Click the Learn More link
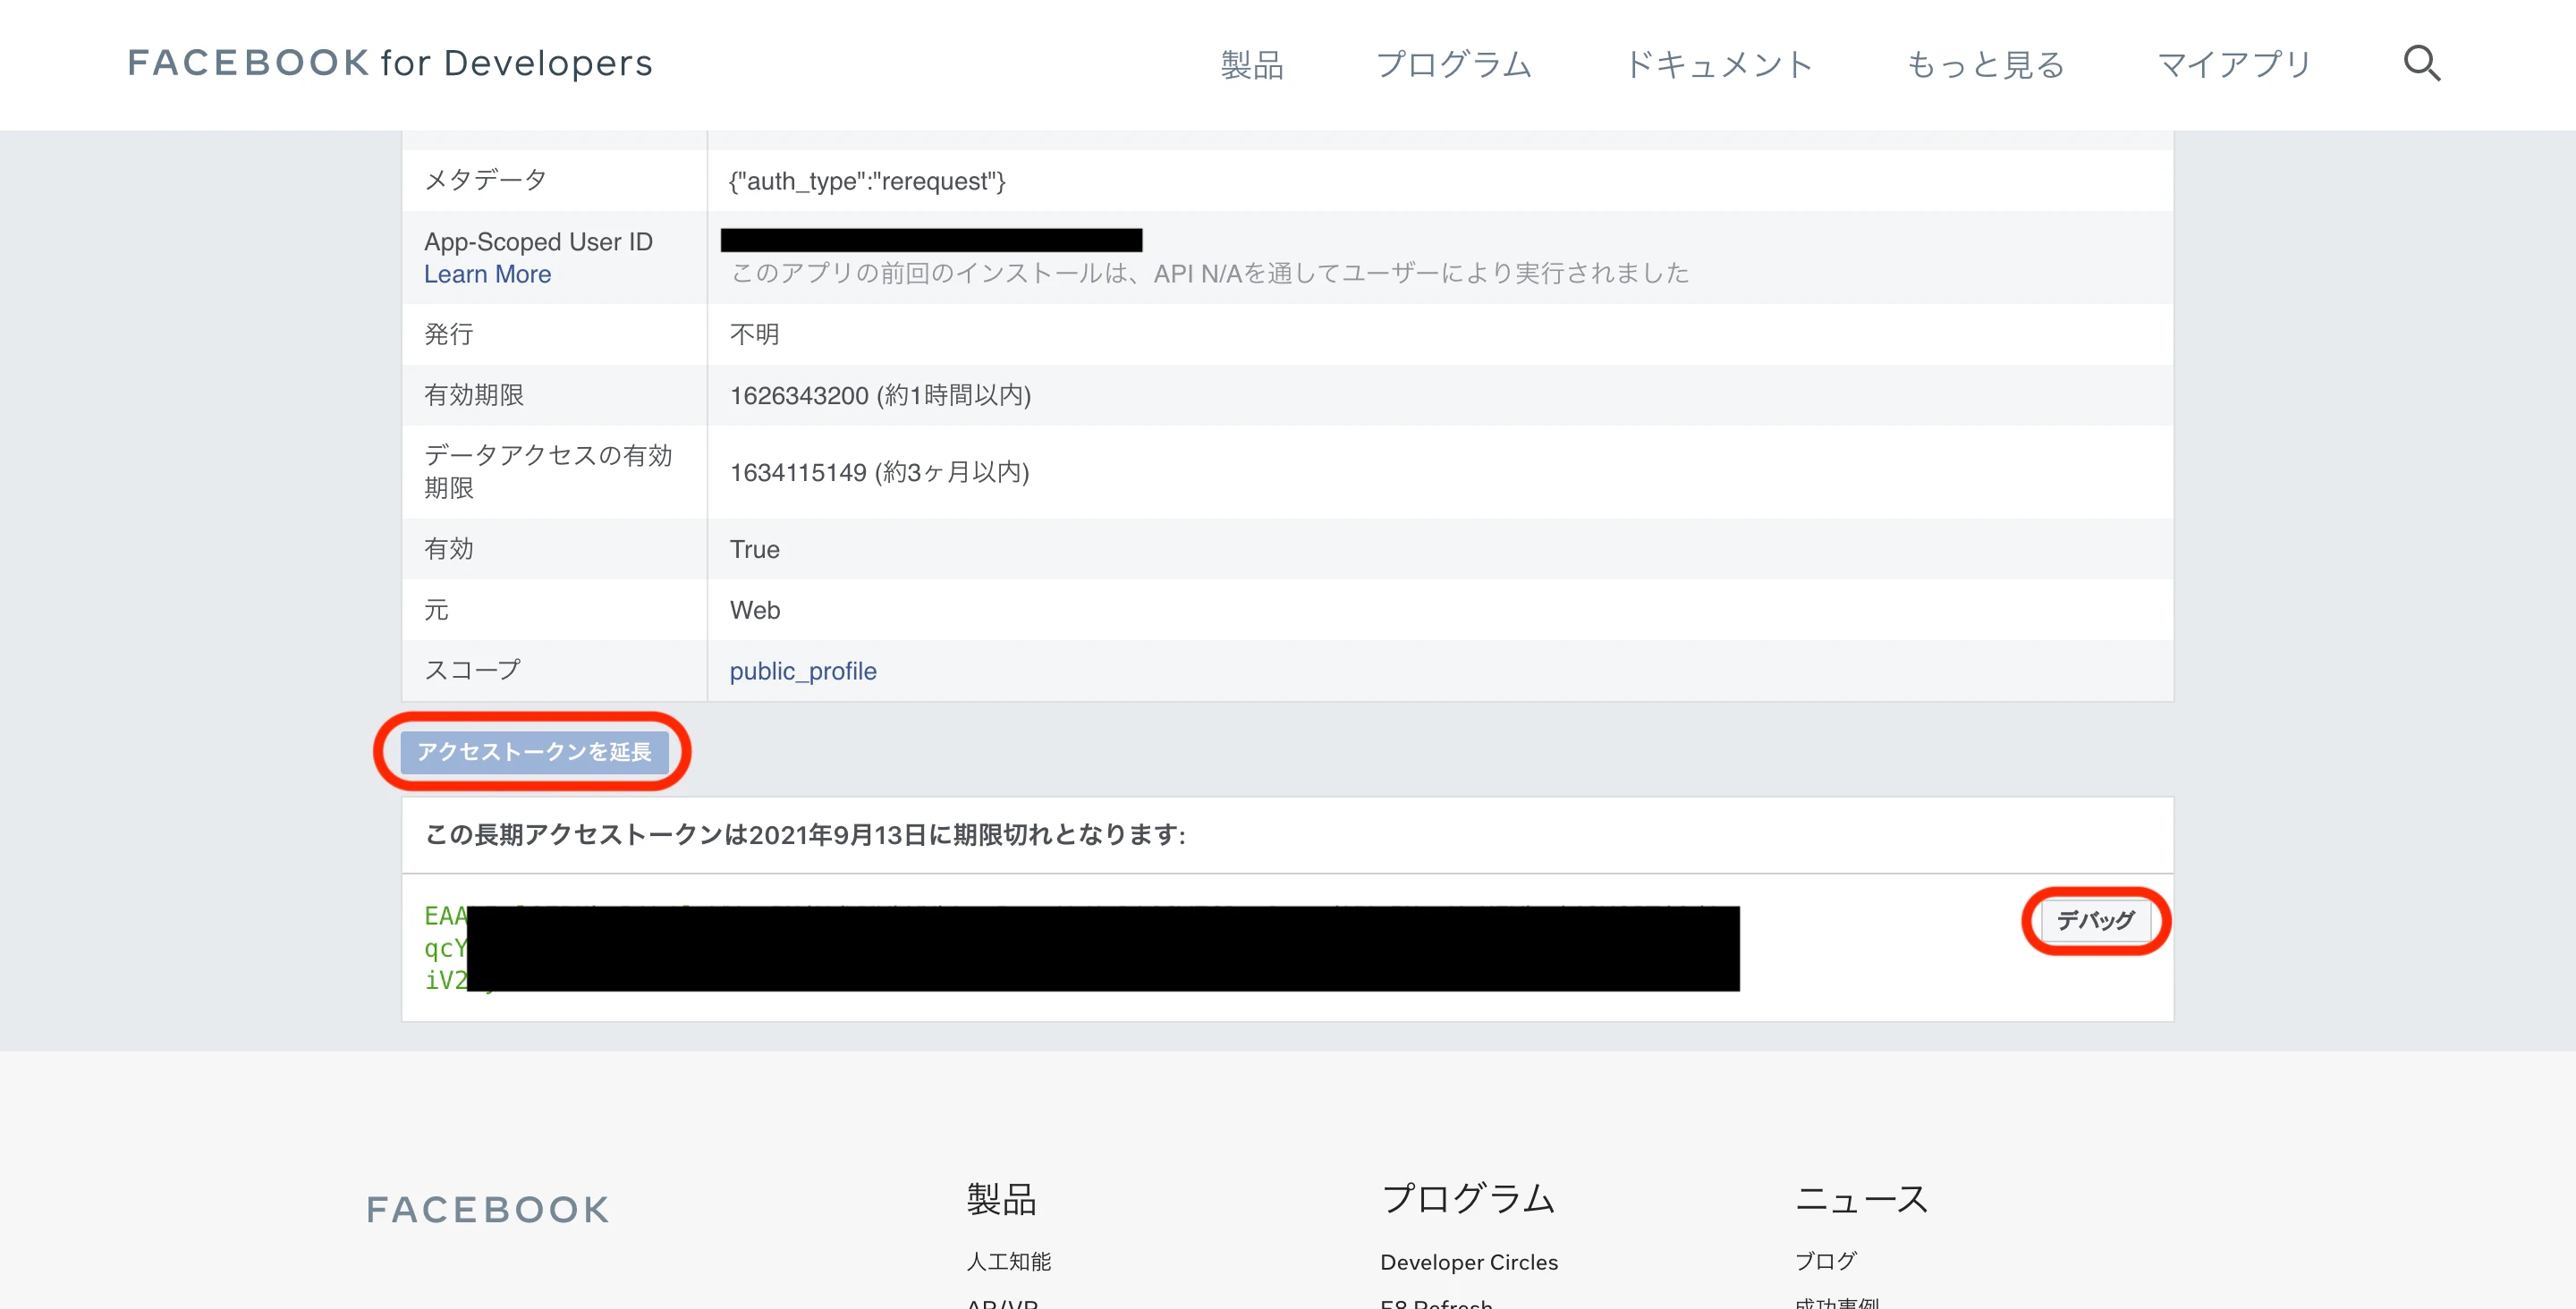Viewport: 2576px width, 1309px height. pos(487,274)
